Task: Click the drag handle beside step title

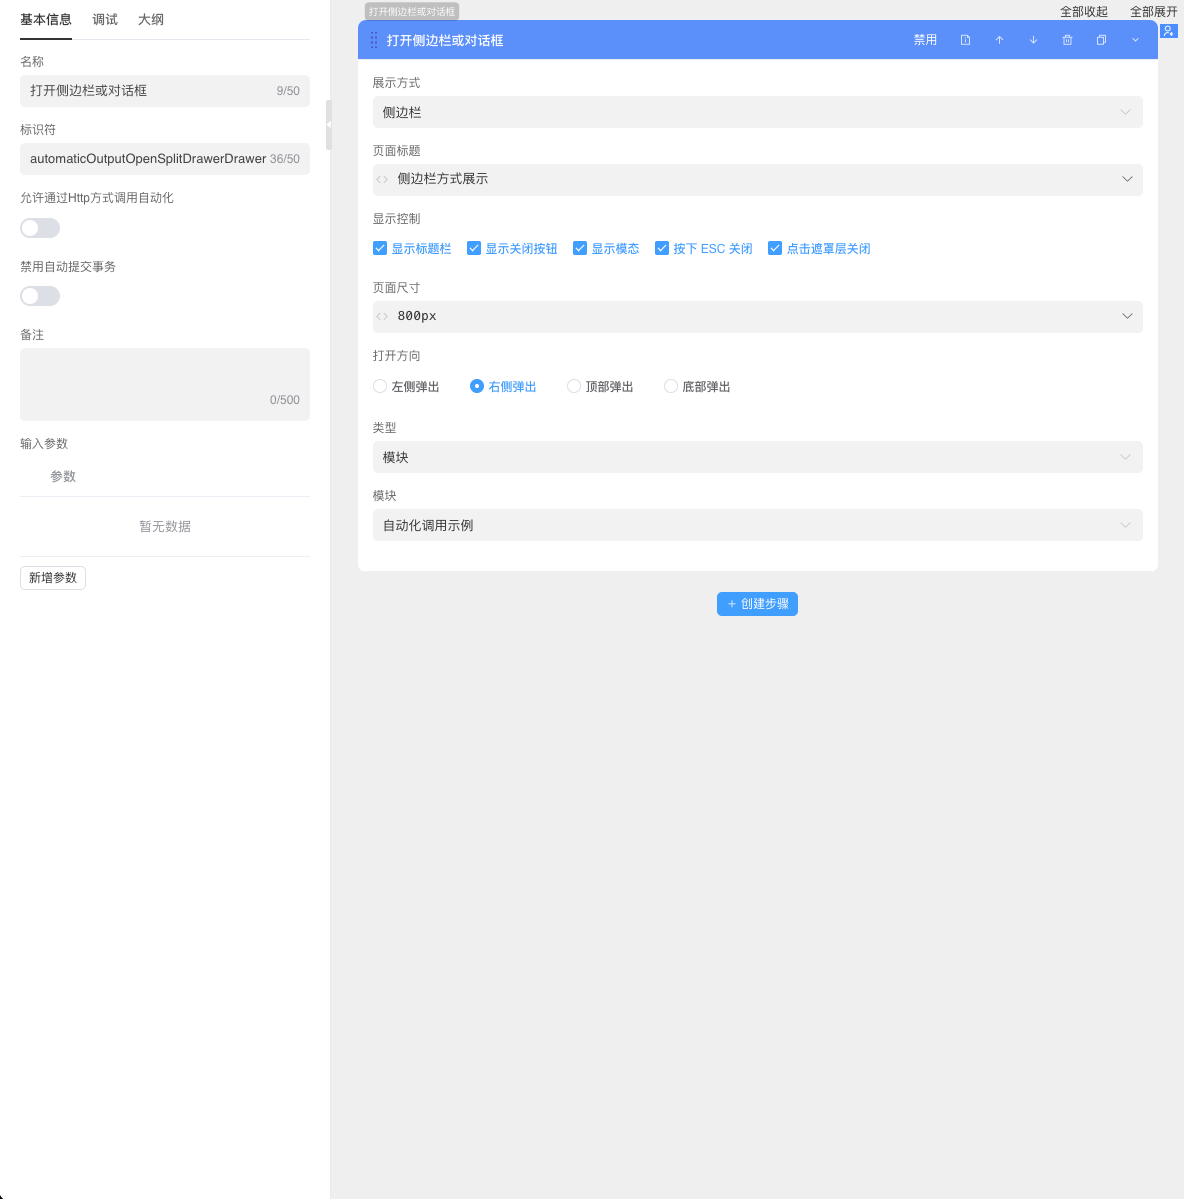Action: [374, 40]
